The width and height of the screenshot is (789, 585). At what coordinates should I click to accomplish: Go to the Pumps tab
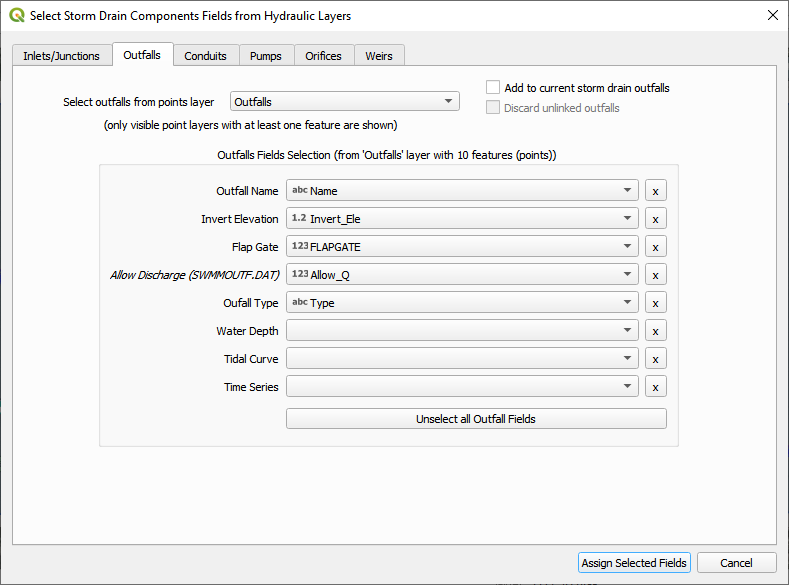265,56
